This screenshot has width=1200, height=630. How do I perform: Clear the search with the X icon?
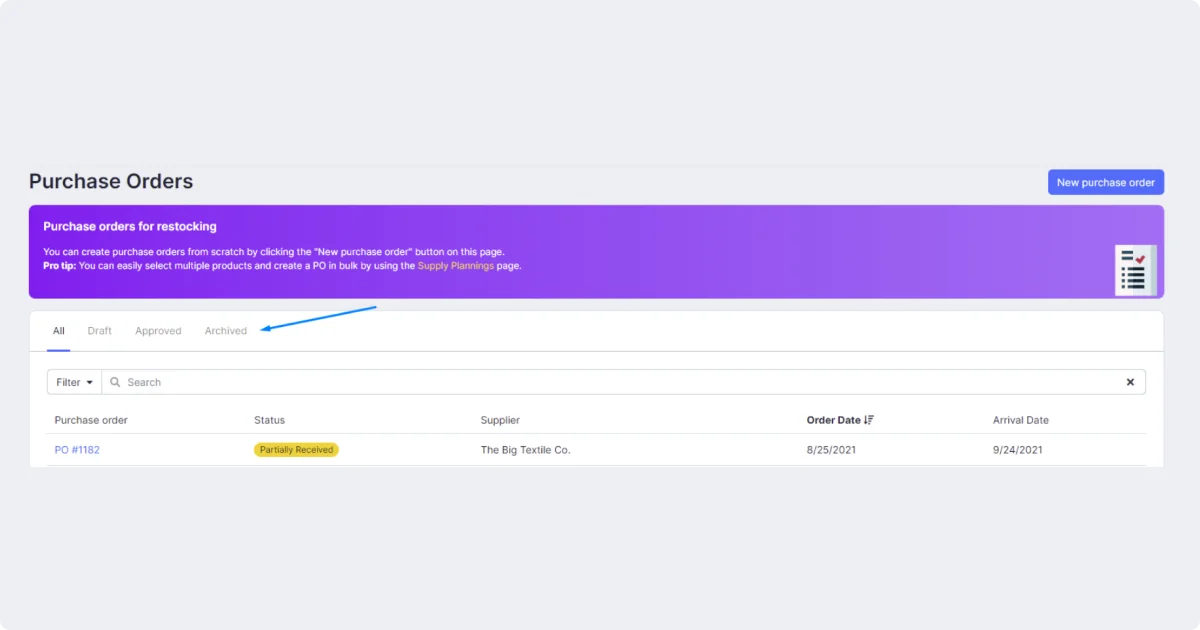[x=1130, y=382]
